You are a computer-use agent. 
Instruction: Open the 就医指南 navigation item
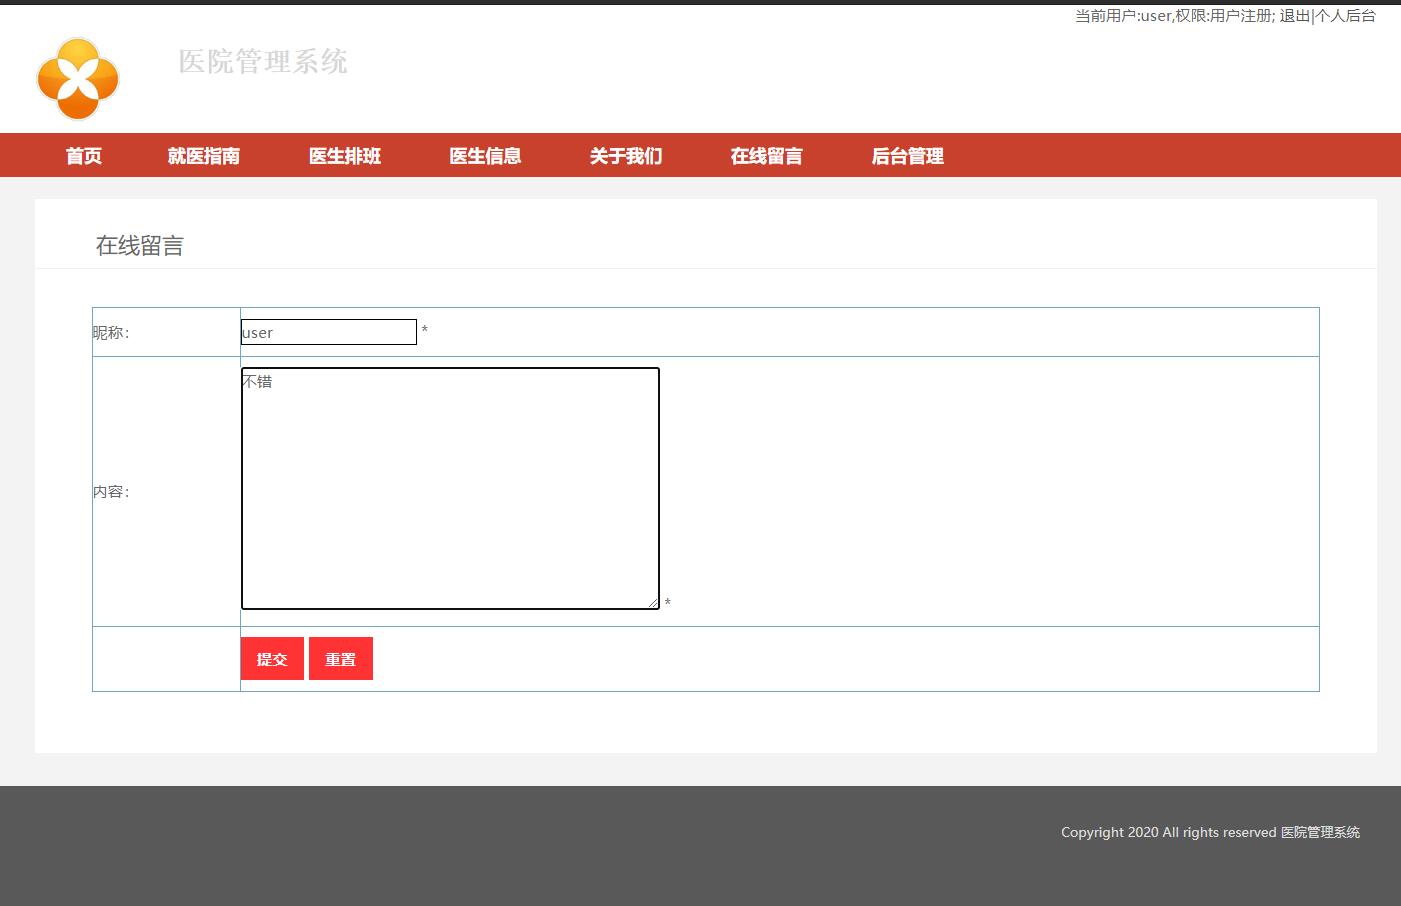pyautogui.click(x=204, y=155)
